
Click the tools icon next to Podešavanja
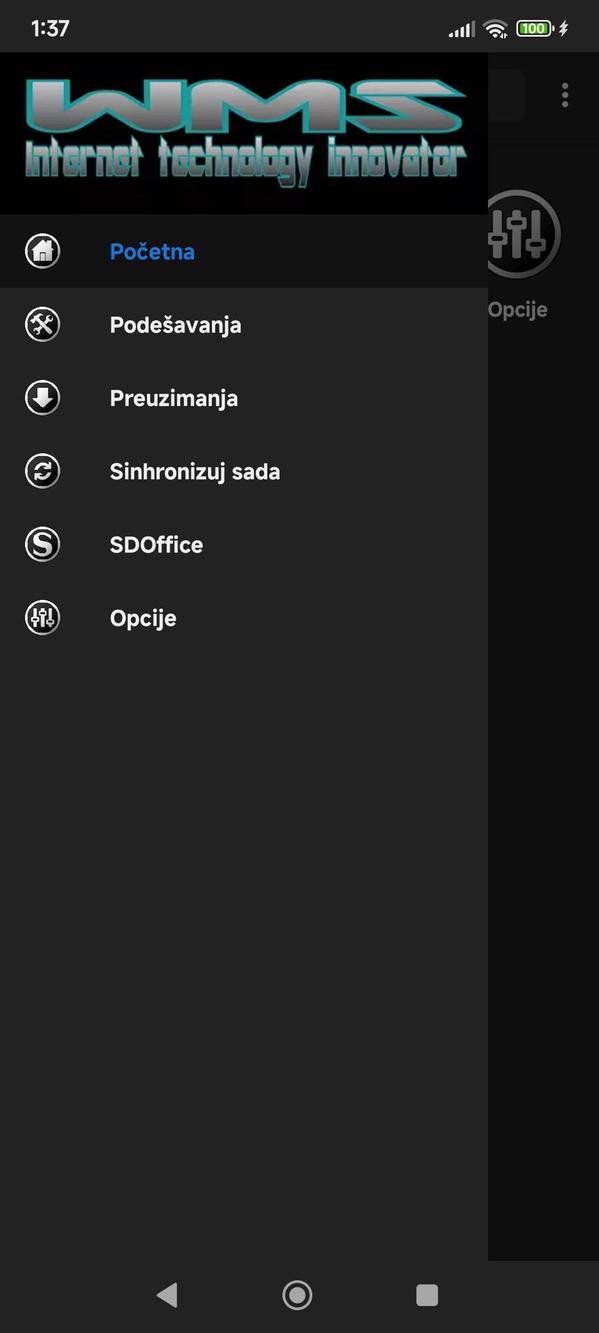tap(42, 324)
